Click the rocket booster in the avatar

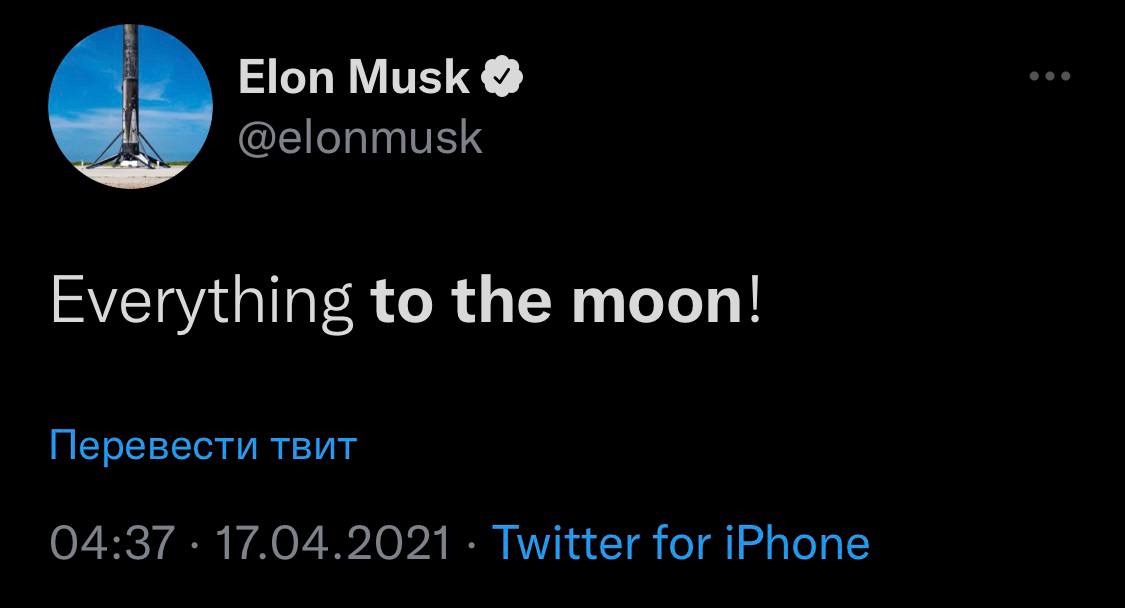click(x=131, y=100)
